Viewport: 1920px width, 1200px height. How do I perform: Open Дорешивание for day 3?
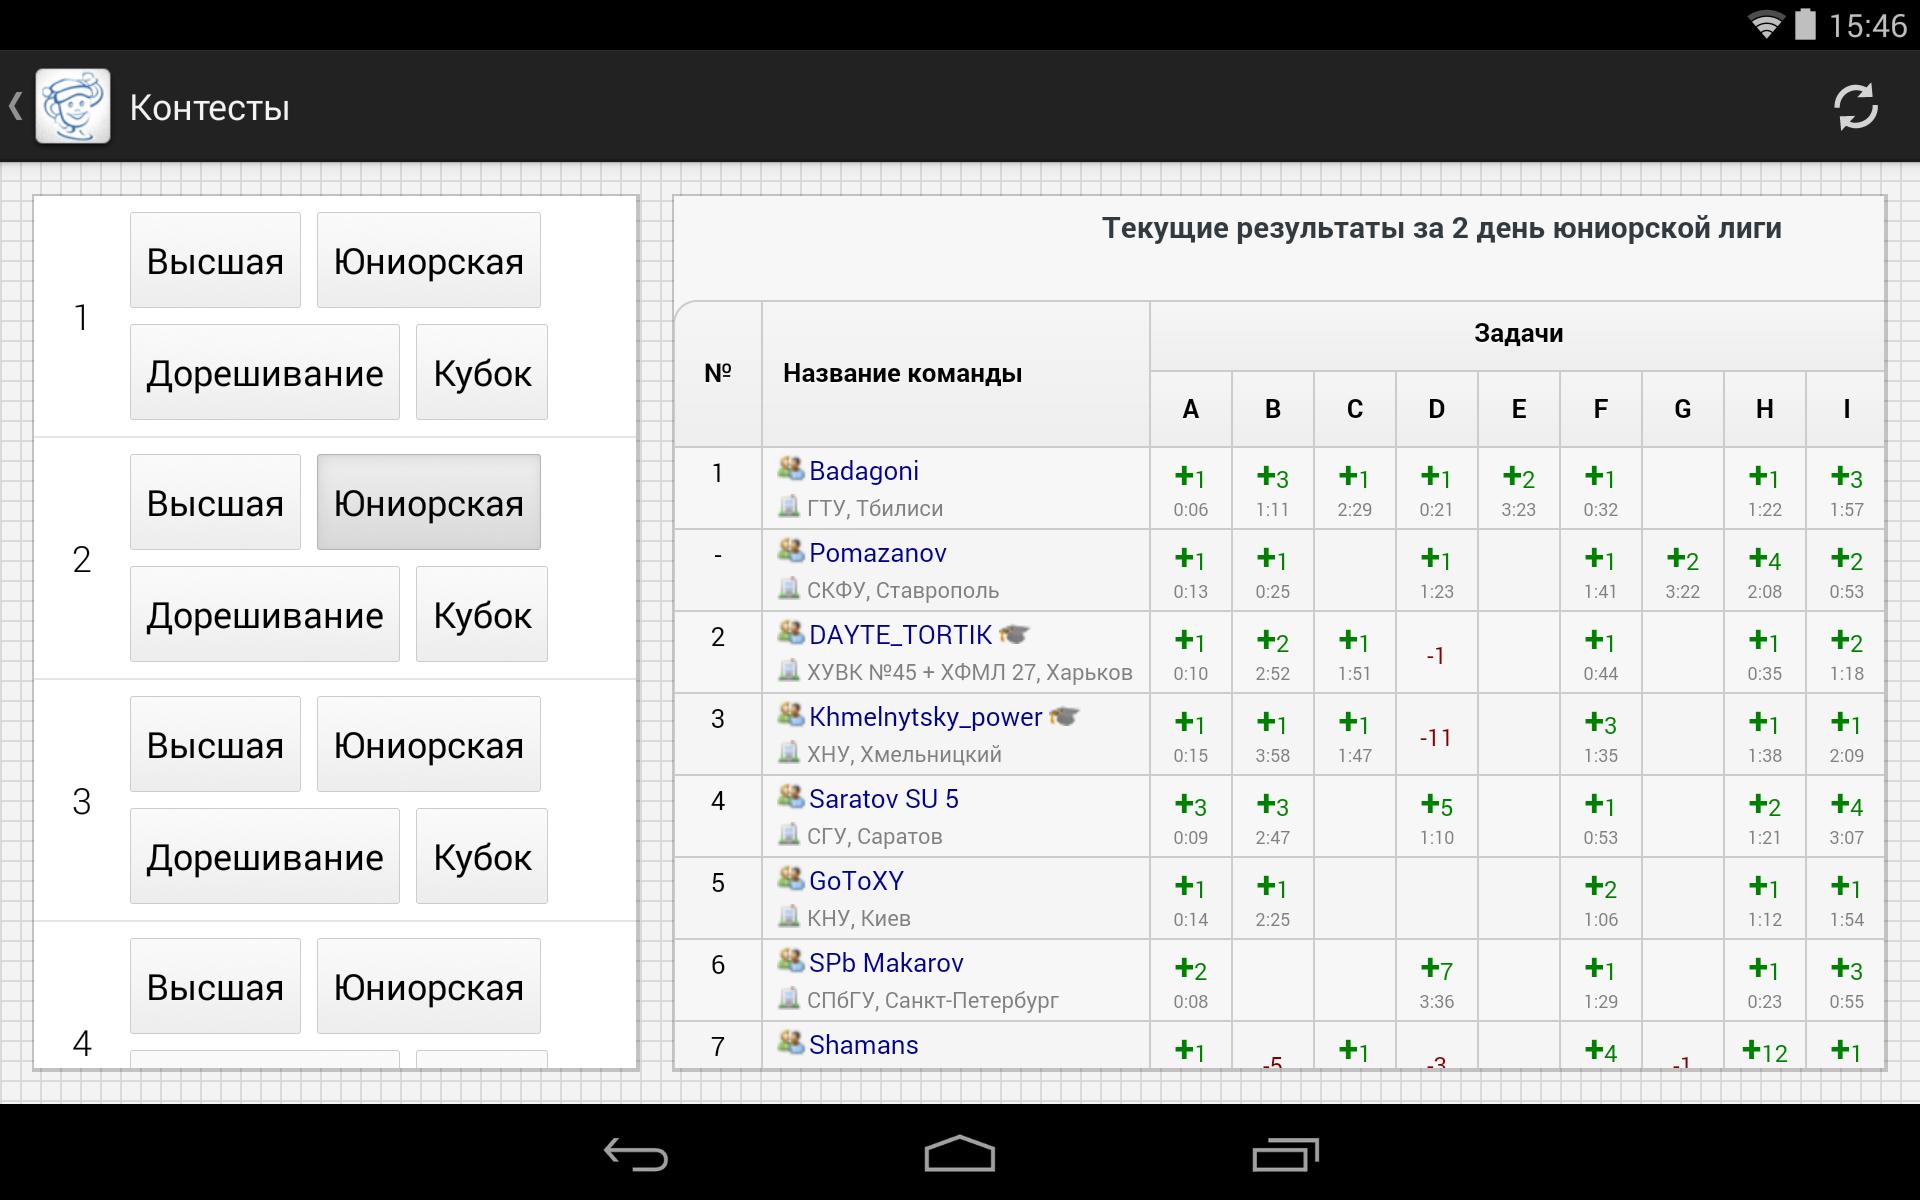point(265,856)
